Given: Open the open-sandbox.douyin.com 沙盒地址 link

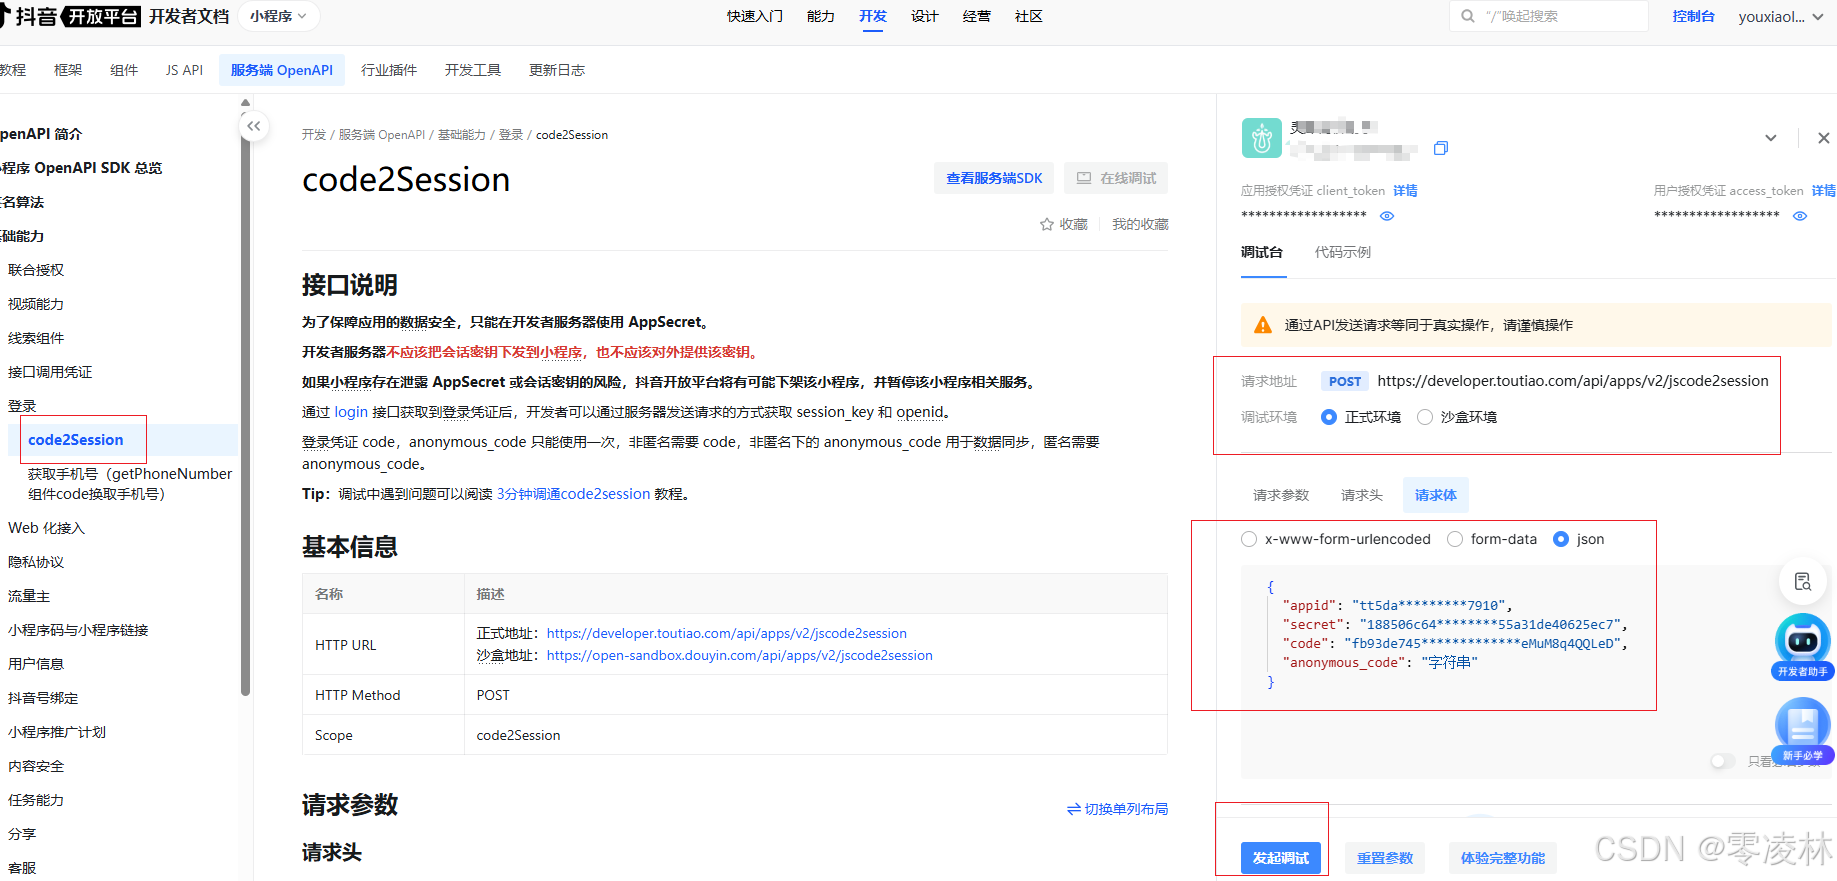Looking at the screenshot, I should tap(740, 655).
